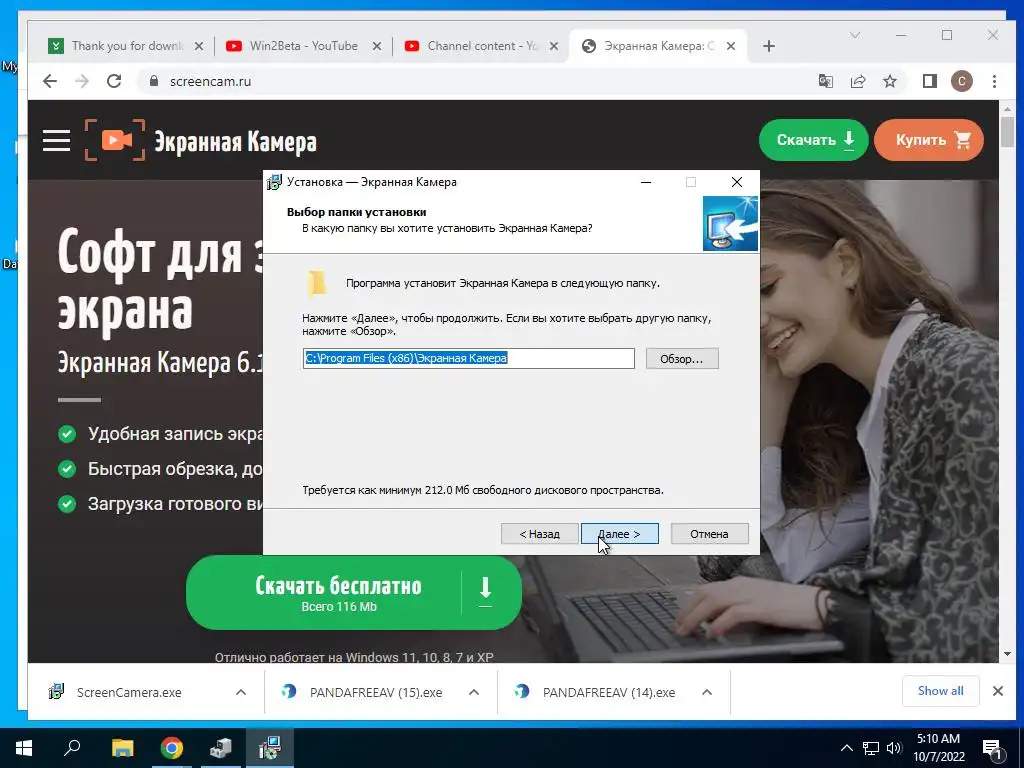The width and height of the screenshot is (1024, 768).
Task: Close the active Экранная Камера tab
Action: pyautogui.click(x=731, y=46)
